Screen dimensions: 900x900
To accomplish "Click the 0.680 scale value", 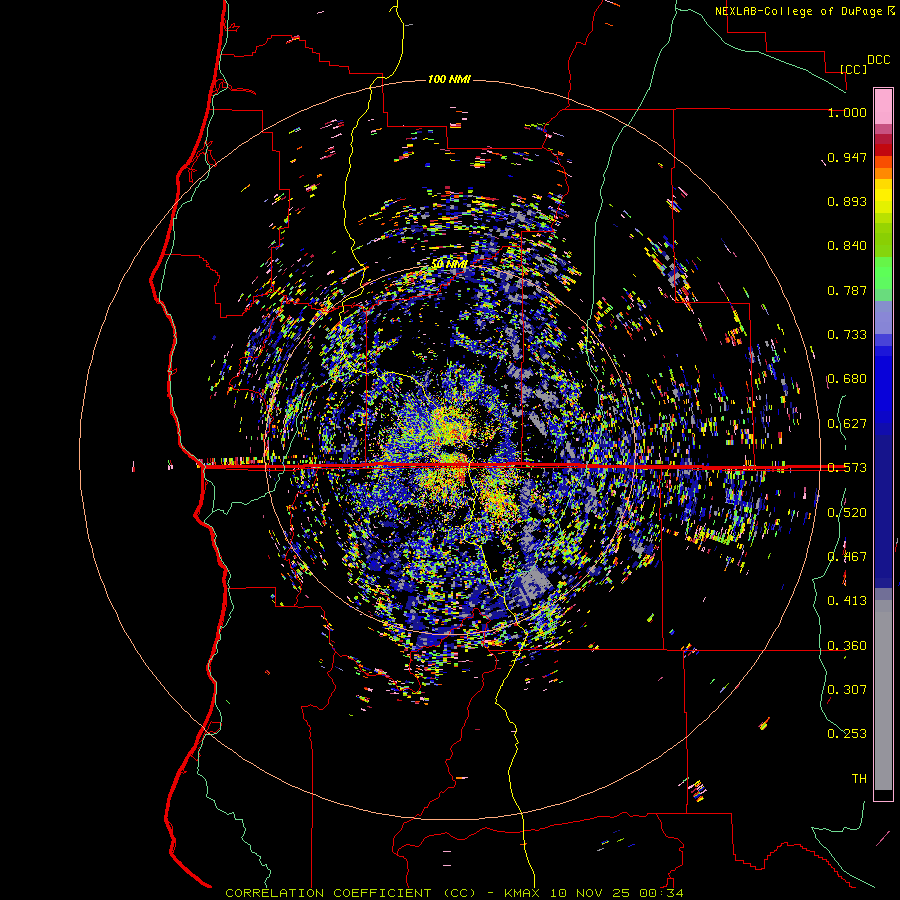I will 847,379.
